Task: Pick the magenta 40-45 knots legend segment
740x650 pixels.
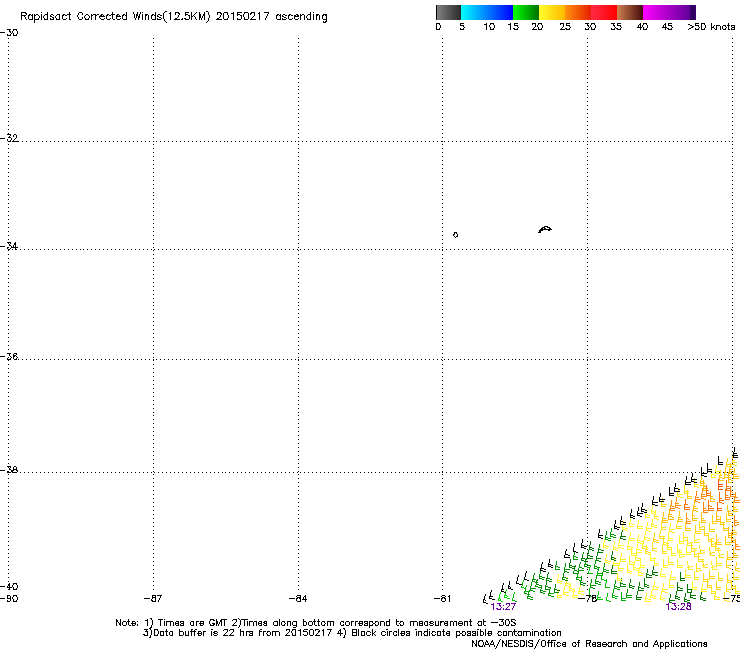Action: pos(664,12)
